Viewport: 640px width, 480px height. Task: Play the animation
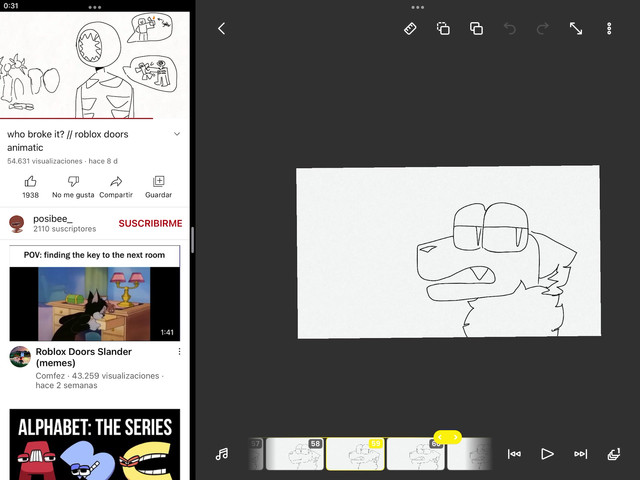click(547, 454)
